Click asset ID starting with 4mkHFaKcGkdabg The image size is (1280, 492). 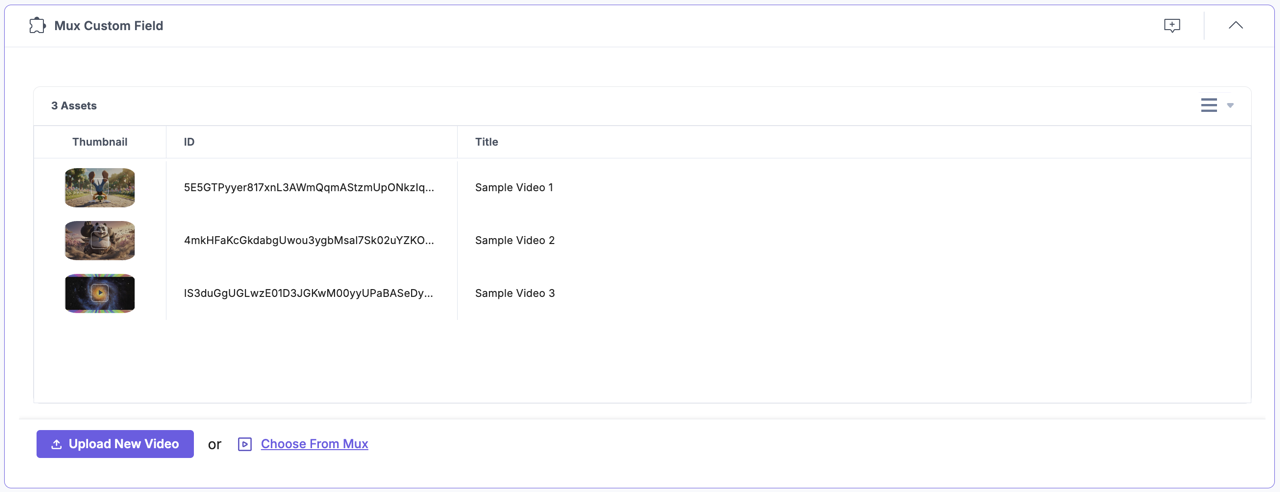[x=309, y=240]
